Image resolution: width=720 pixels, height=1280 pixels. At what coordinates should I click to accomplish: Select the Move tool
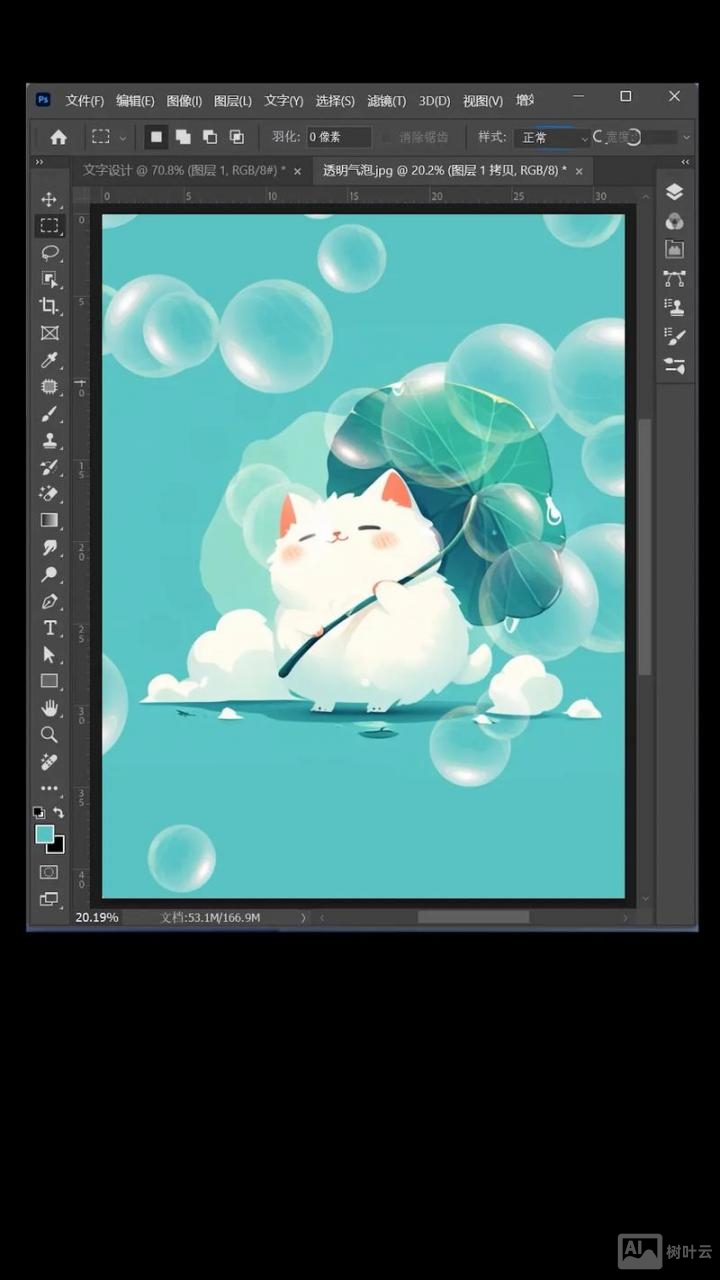click(49, 199)
